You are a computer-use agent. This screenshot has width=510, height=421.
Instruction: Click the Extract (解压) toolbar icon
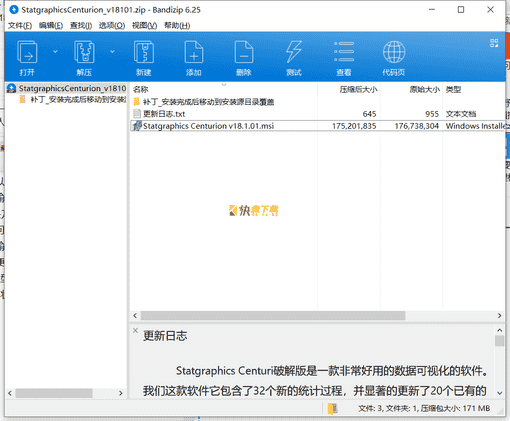click(84, 52)
